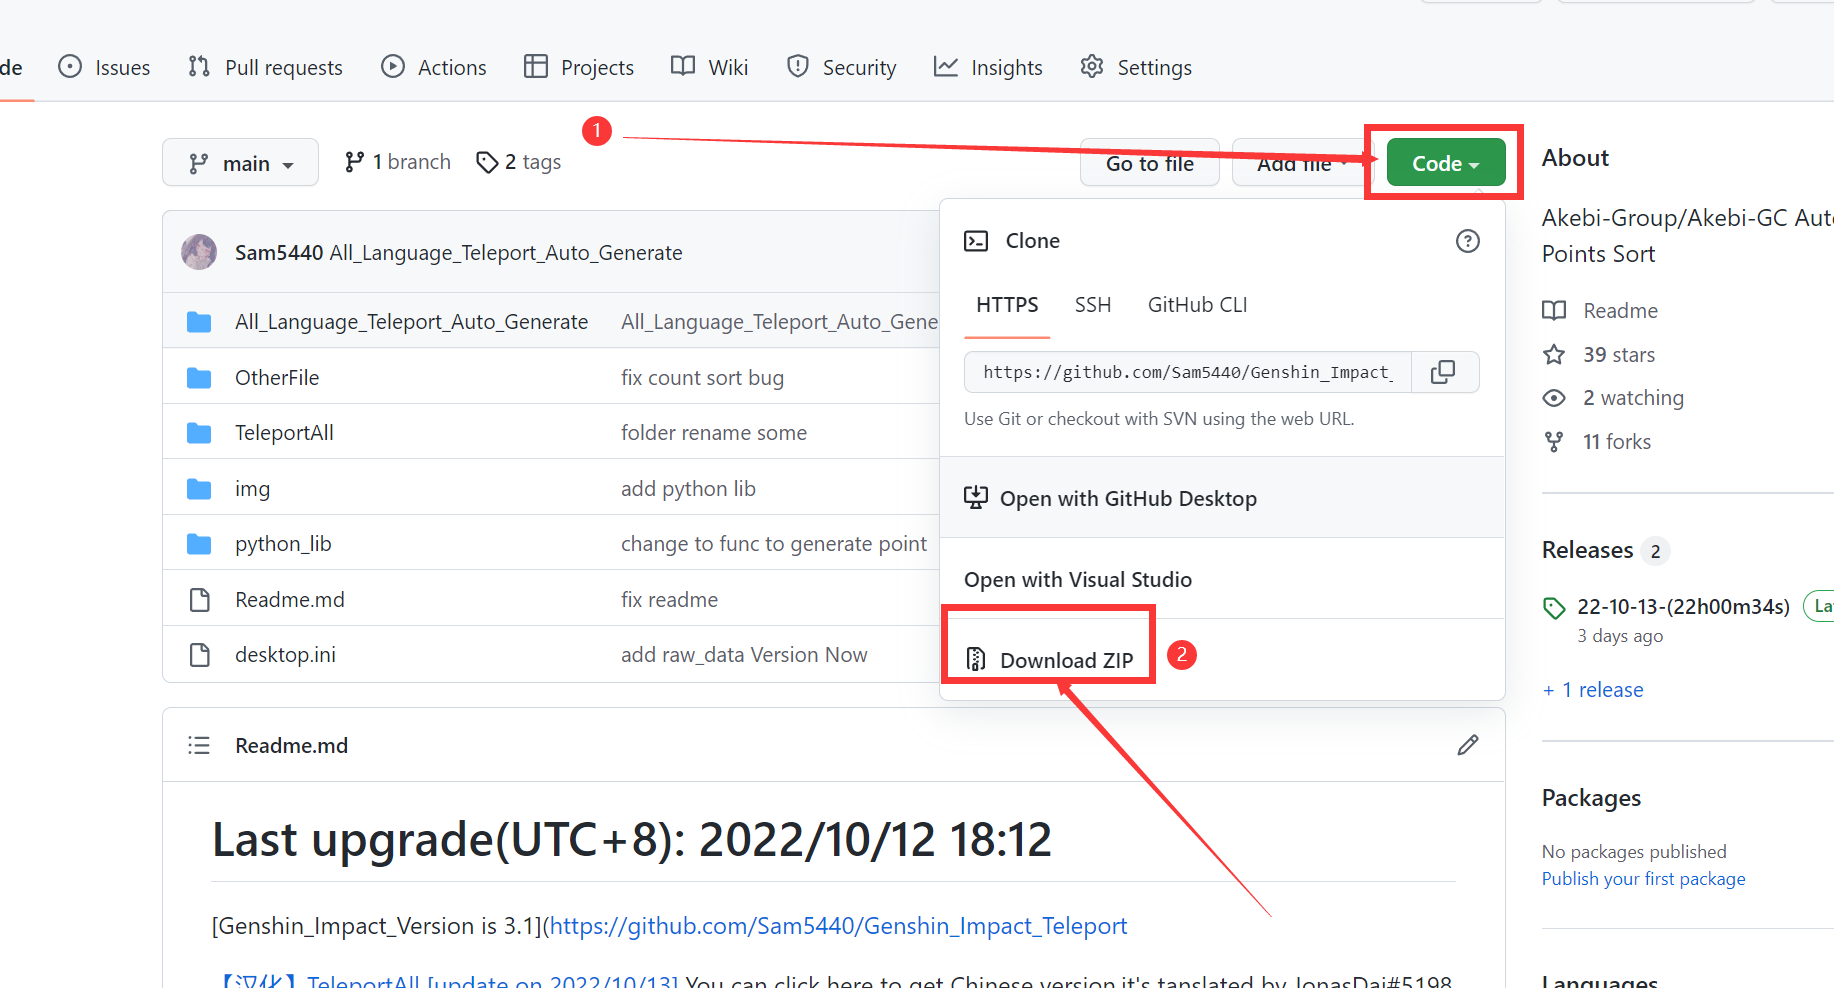
Task: Select the HTTPS clone tab
Action: coord(1007,305)
